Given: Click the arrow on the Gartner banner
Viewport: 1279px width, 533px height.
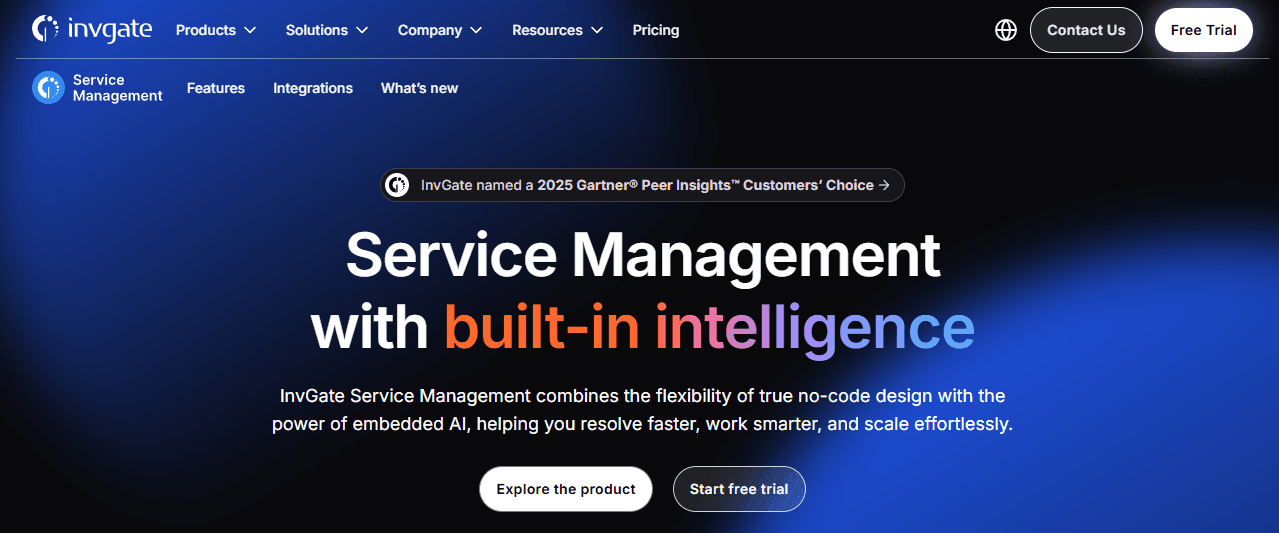Looking at the screenshot, I should point(884,185).
